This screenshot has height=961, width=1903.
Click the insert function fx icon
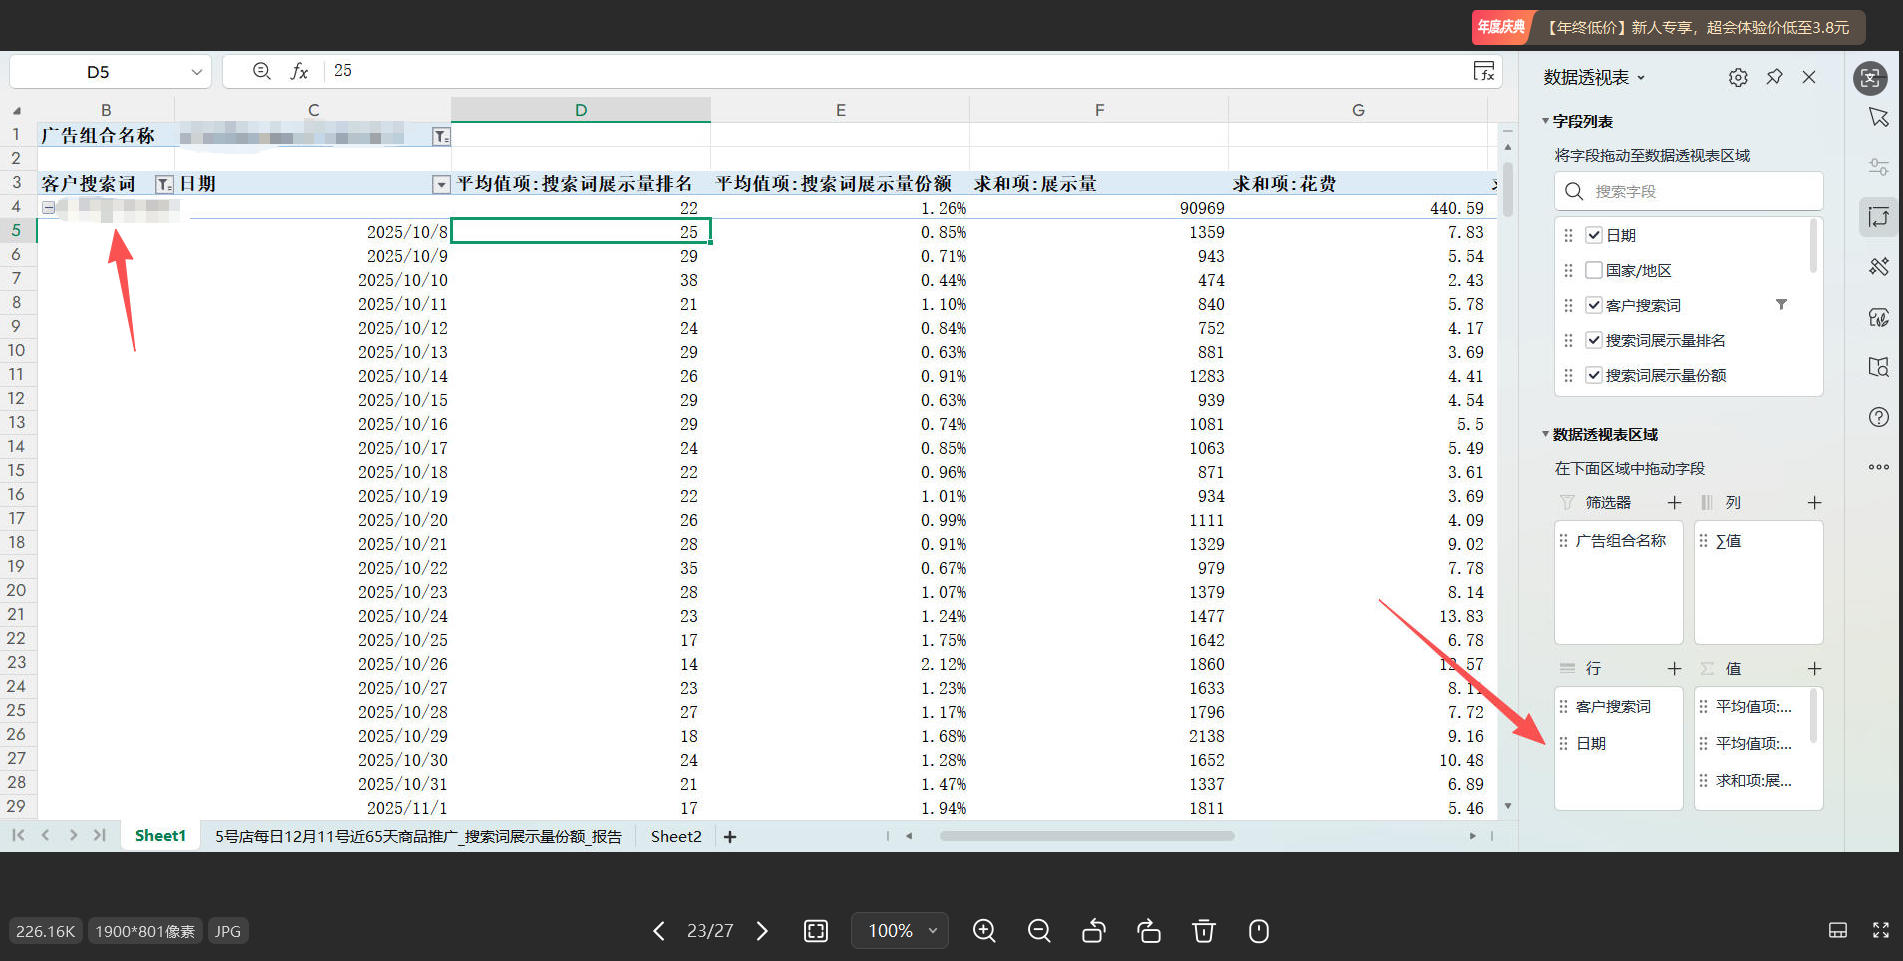(x=299, y=71)
